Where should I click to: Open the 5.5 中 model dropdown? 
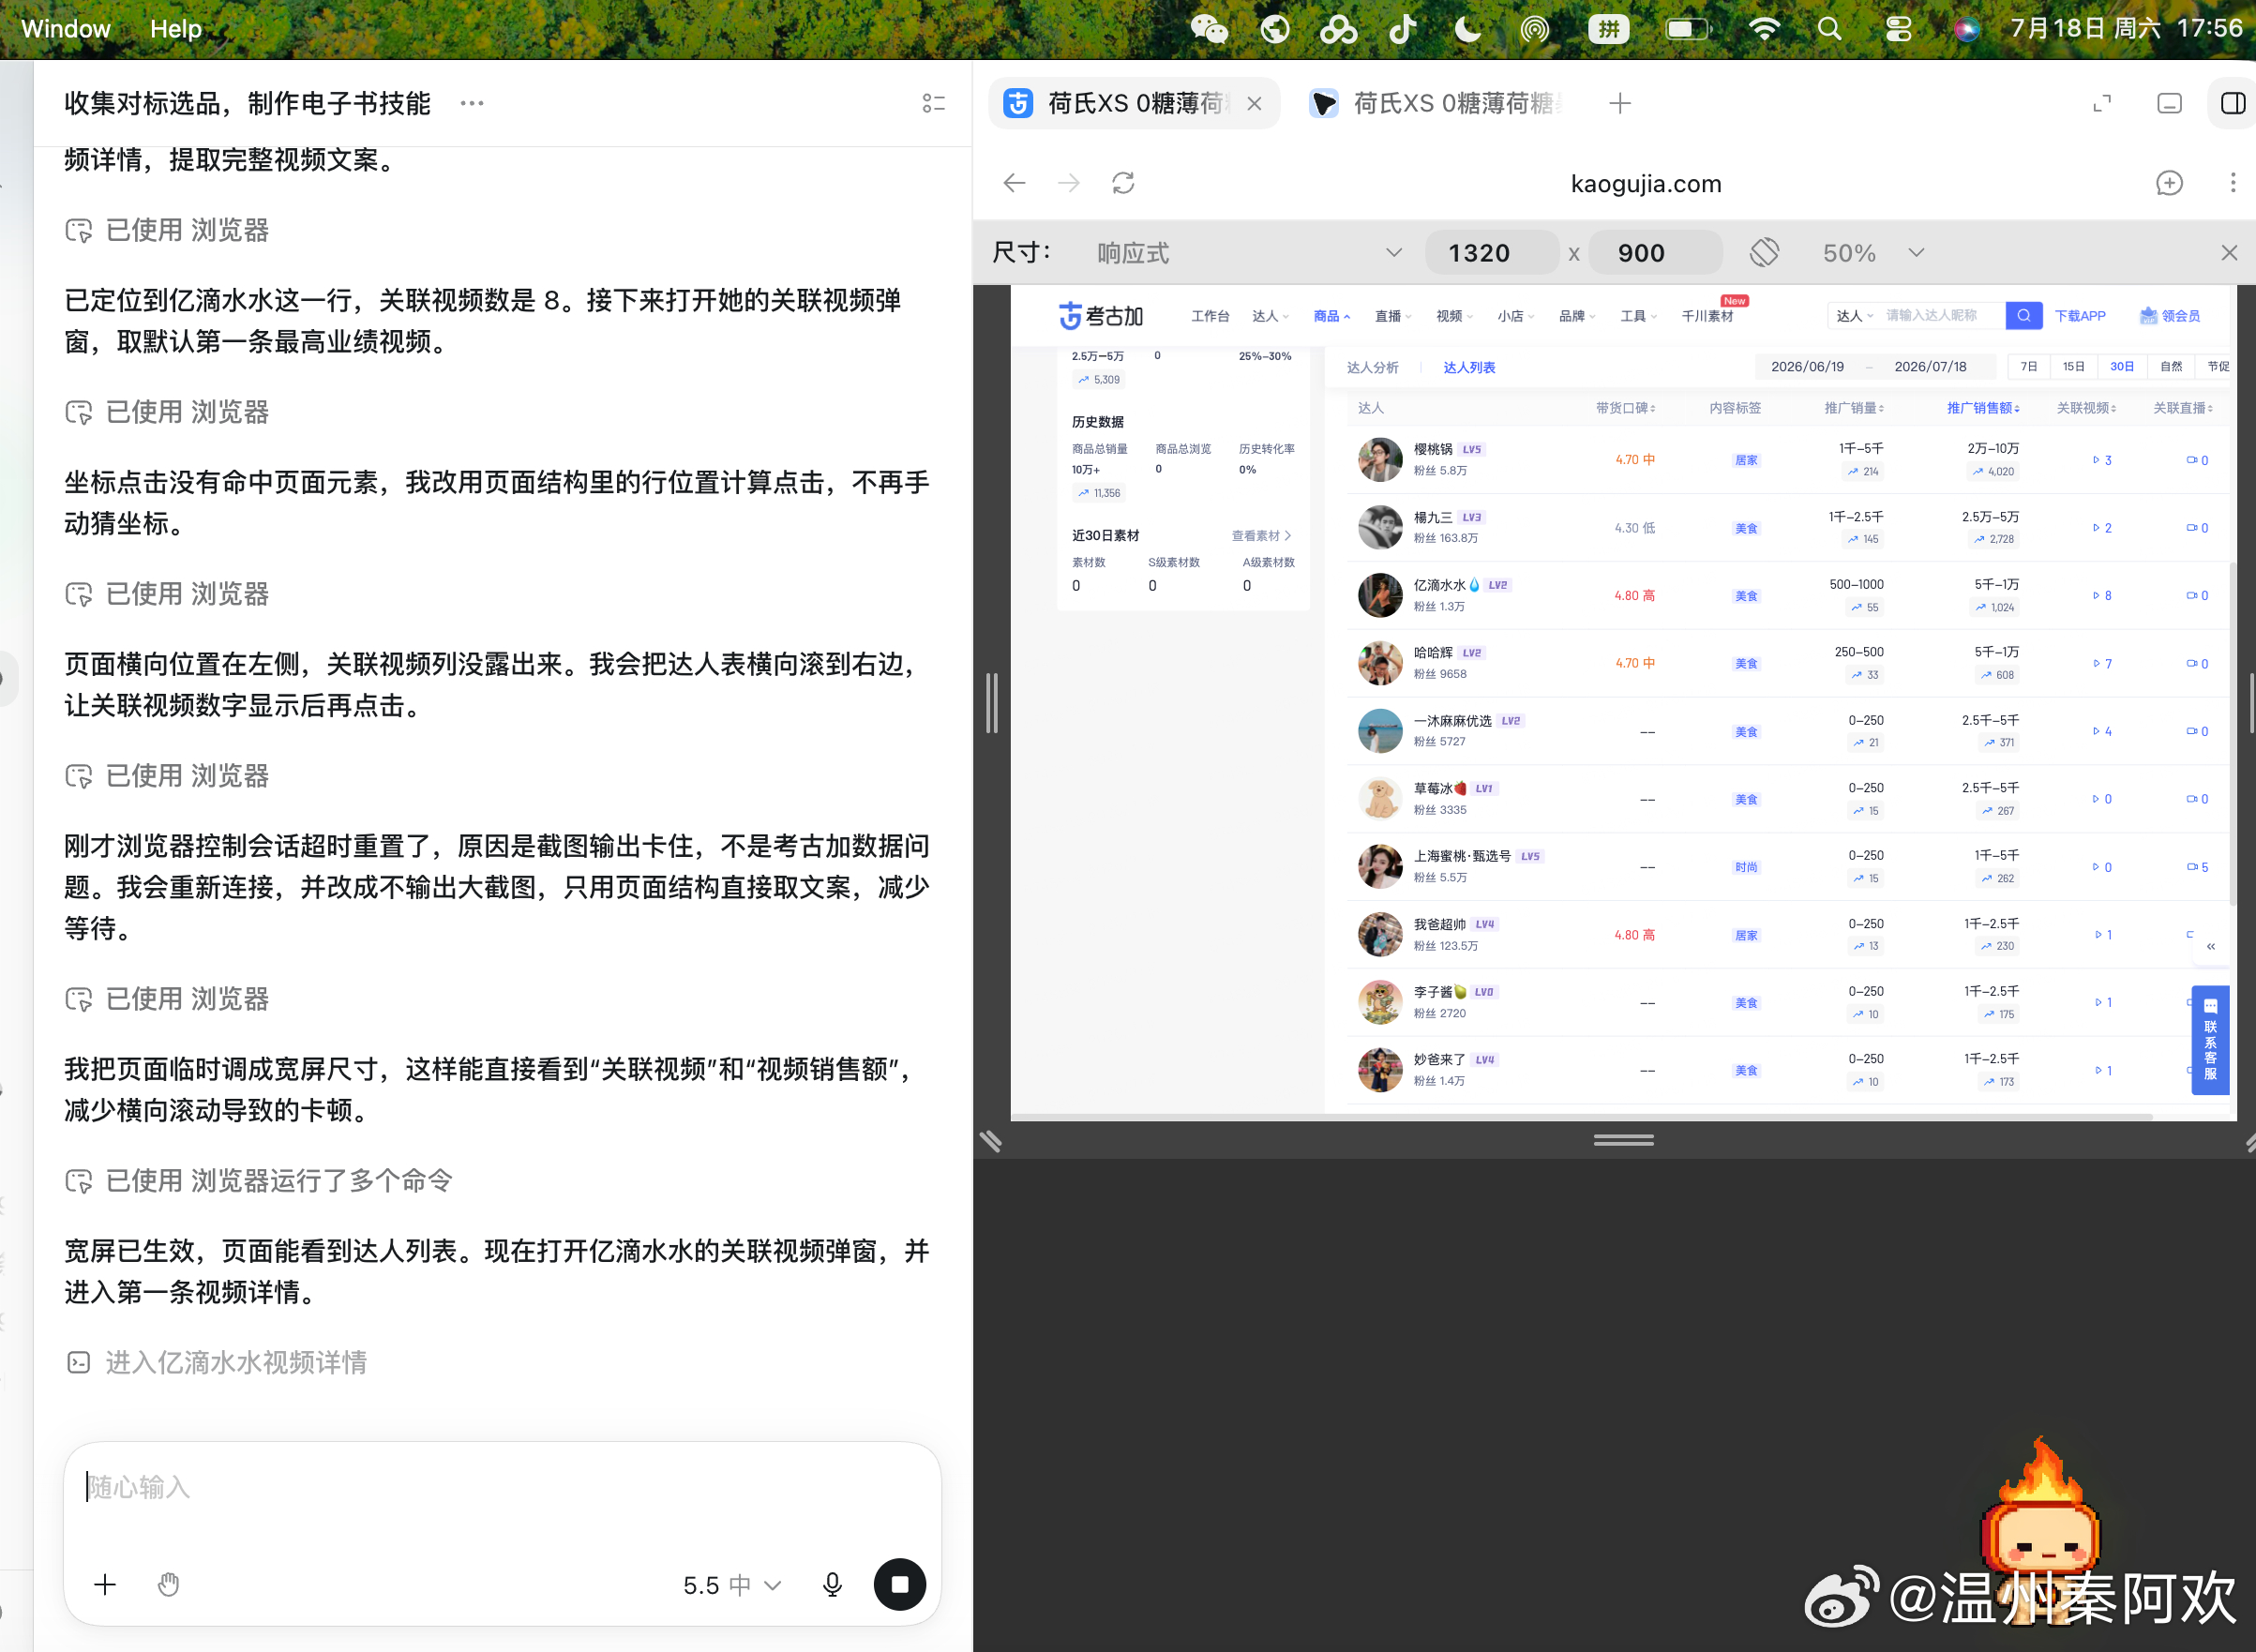pyautogui.click(x=731, y=1585)
